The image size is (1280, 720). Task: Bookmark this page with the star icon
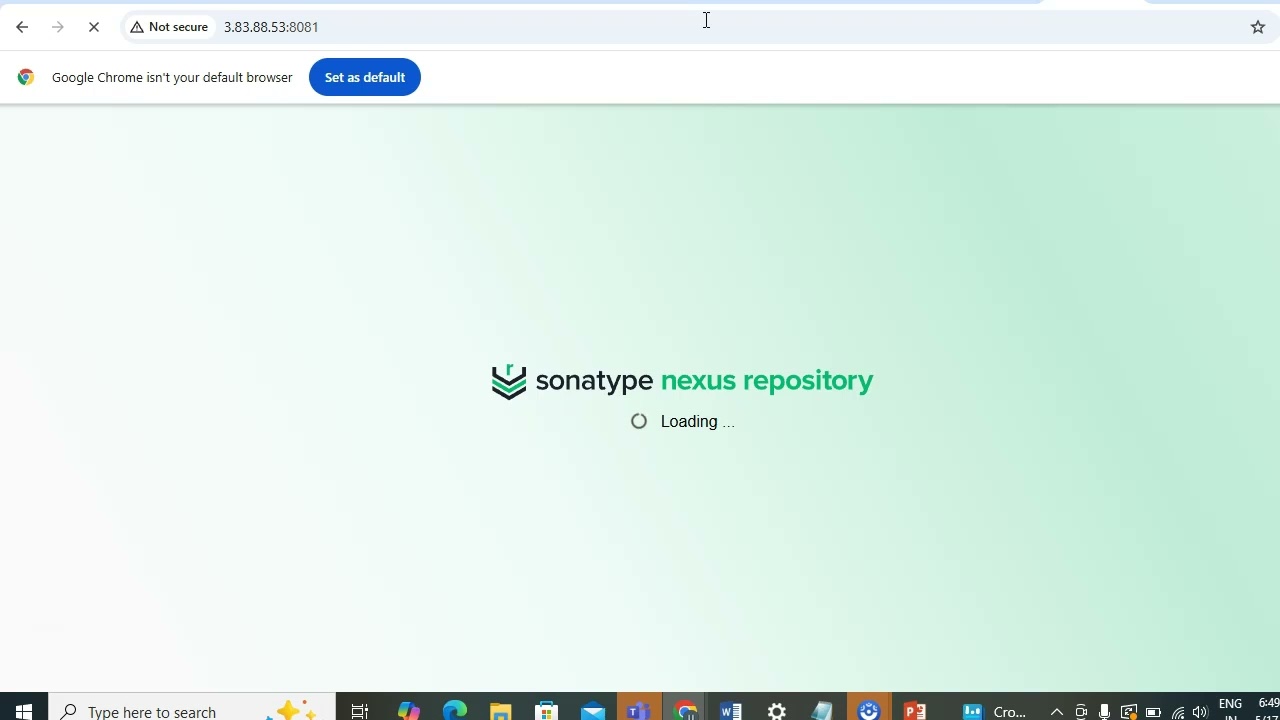click(x=1258, y=27)
